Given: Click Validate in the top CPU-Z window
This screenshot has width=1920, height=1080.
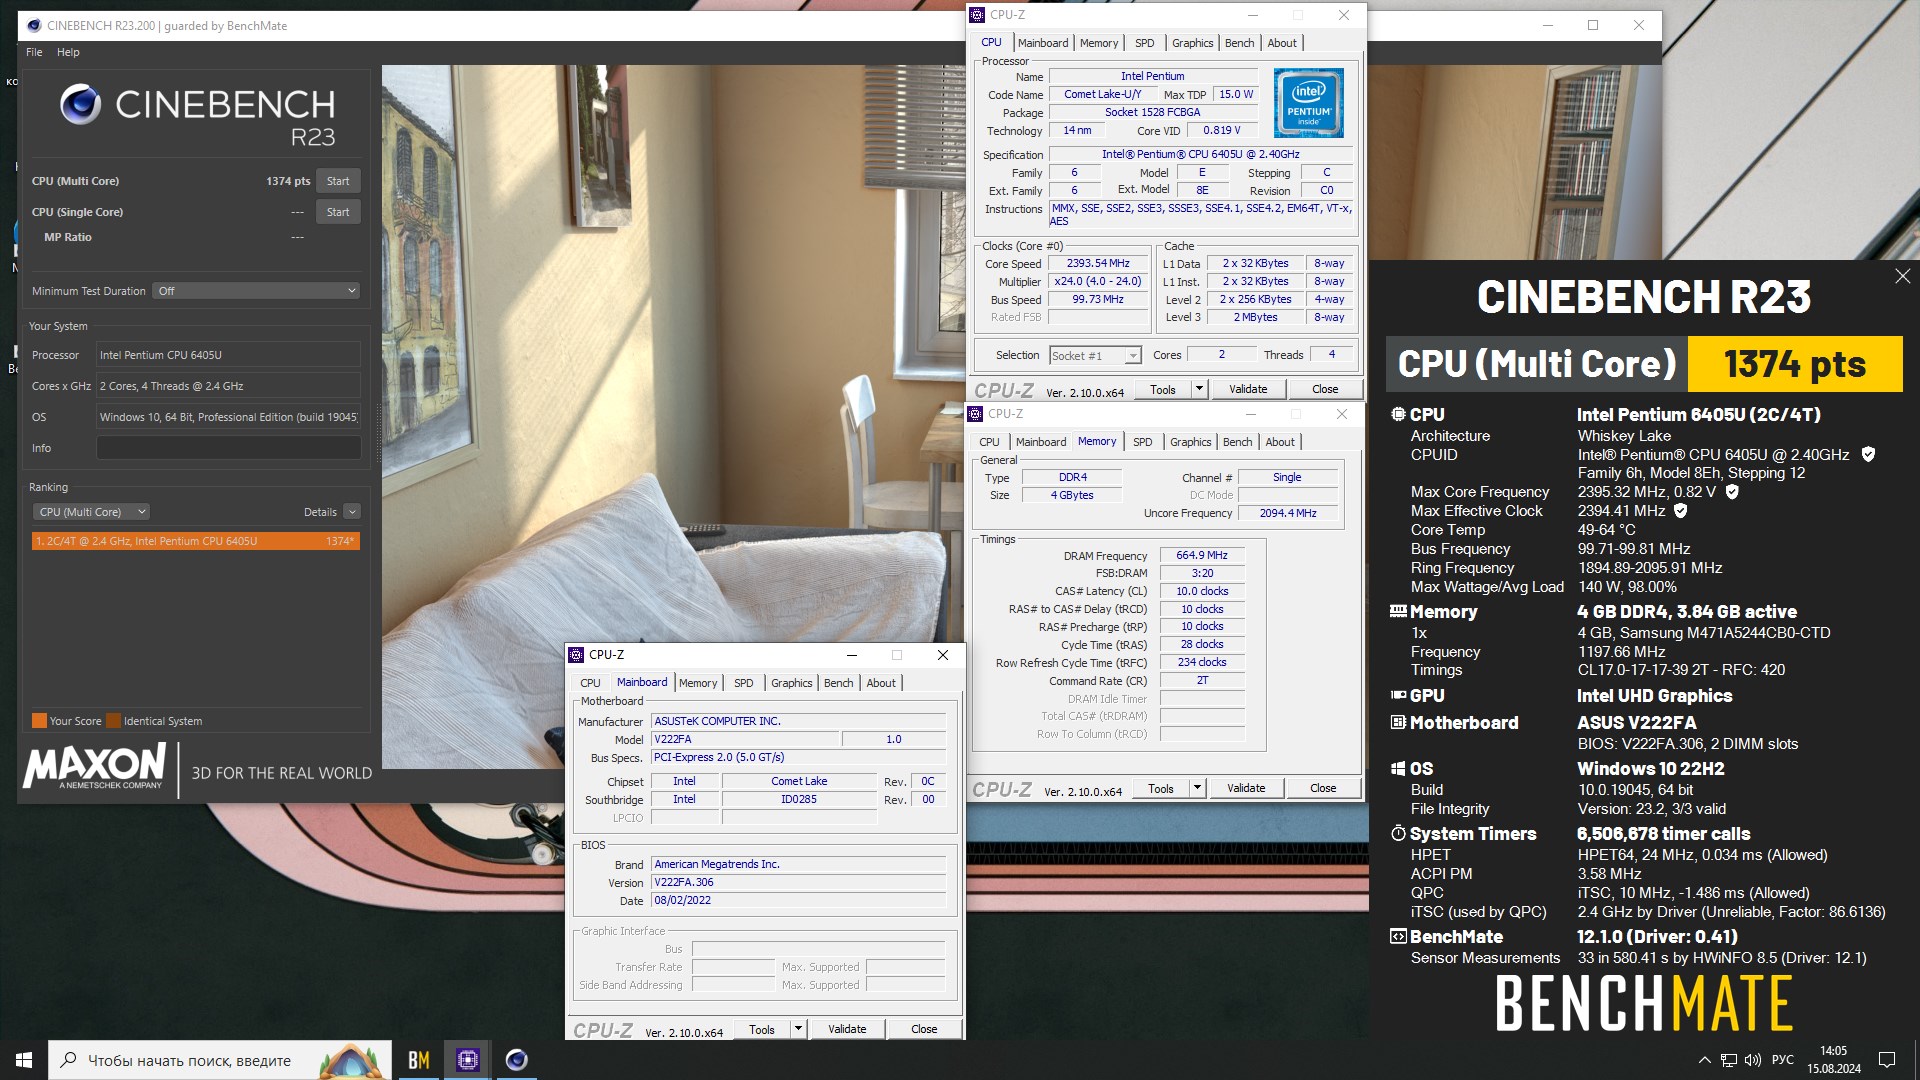Looking at the screenshot, I should coord(1247,389).
